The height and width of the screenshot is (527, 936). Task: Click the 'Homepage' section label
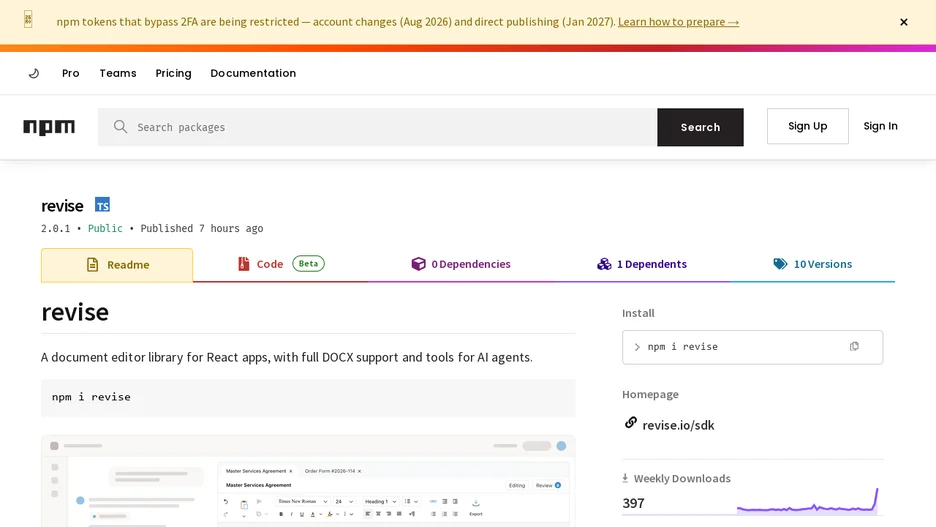pos(650,395)
